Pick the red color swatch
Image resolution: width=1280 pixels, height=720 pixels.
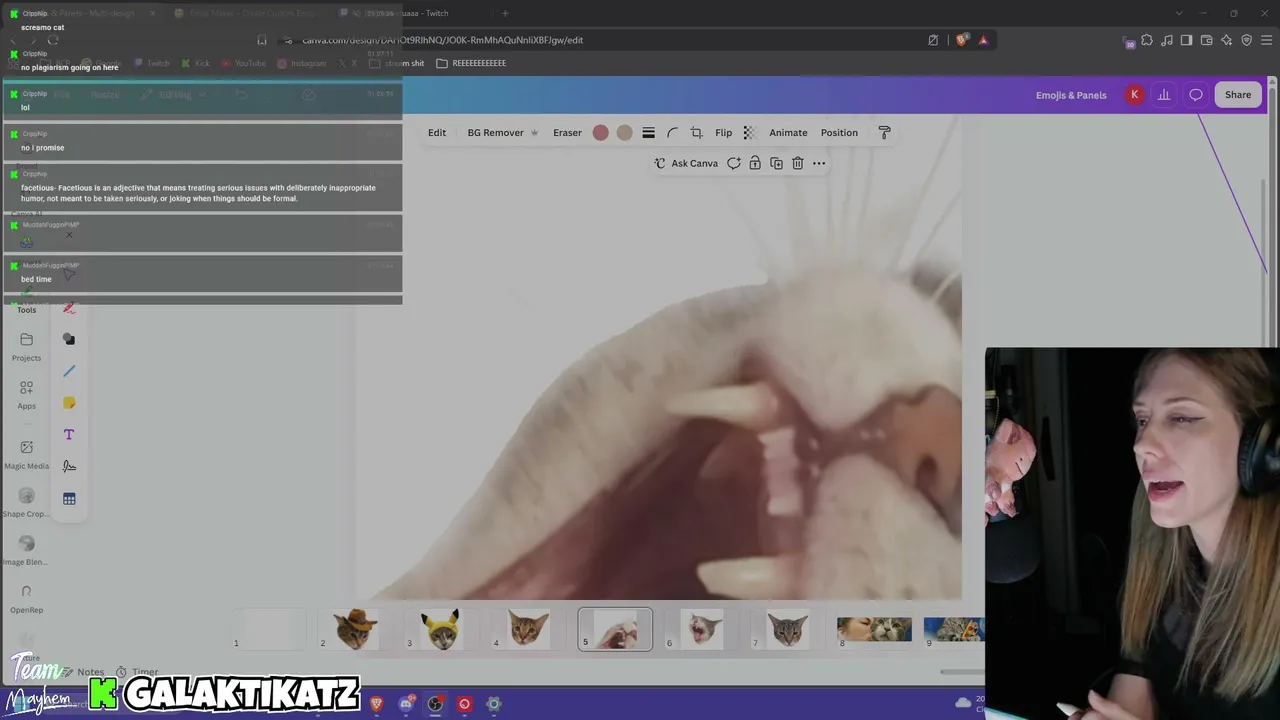coord(600,133)
